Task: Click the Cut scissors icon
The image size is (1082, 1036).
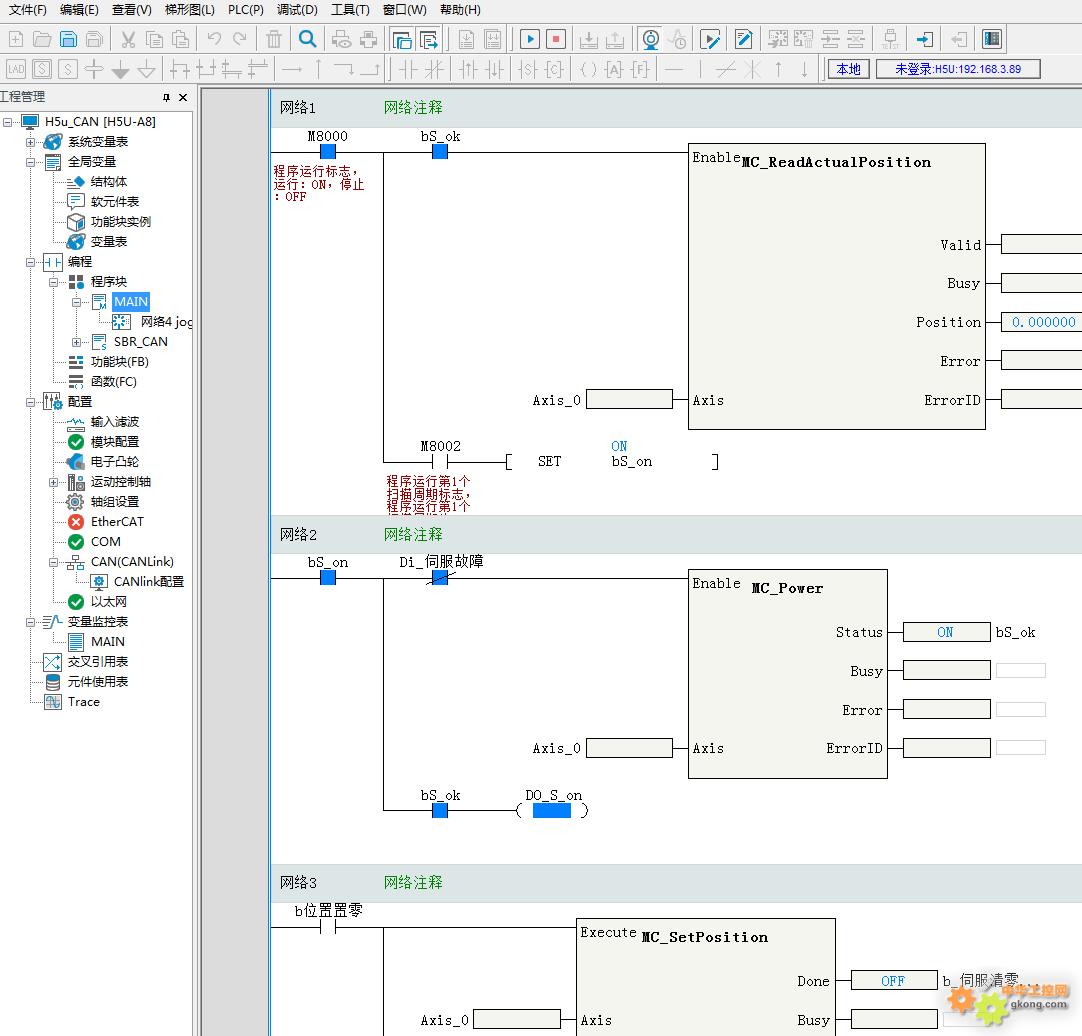Action: [x=128, y=39]
